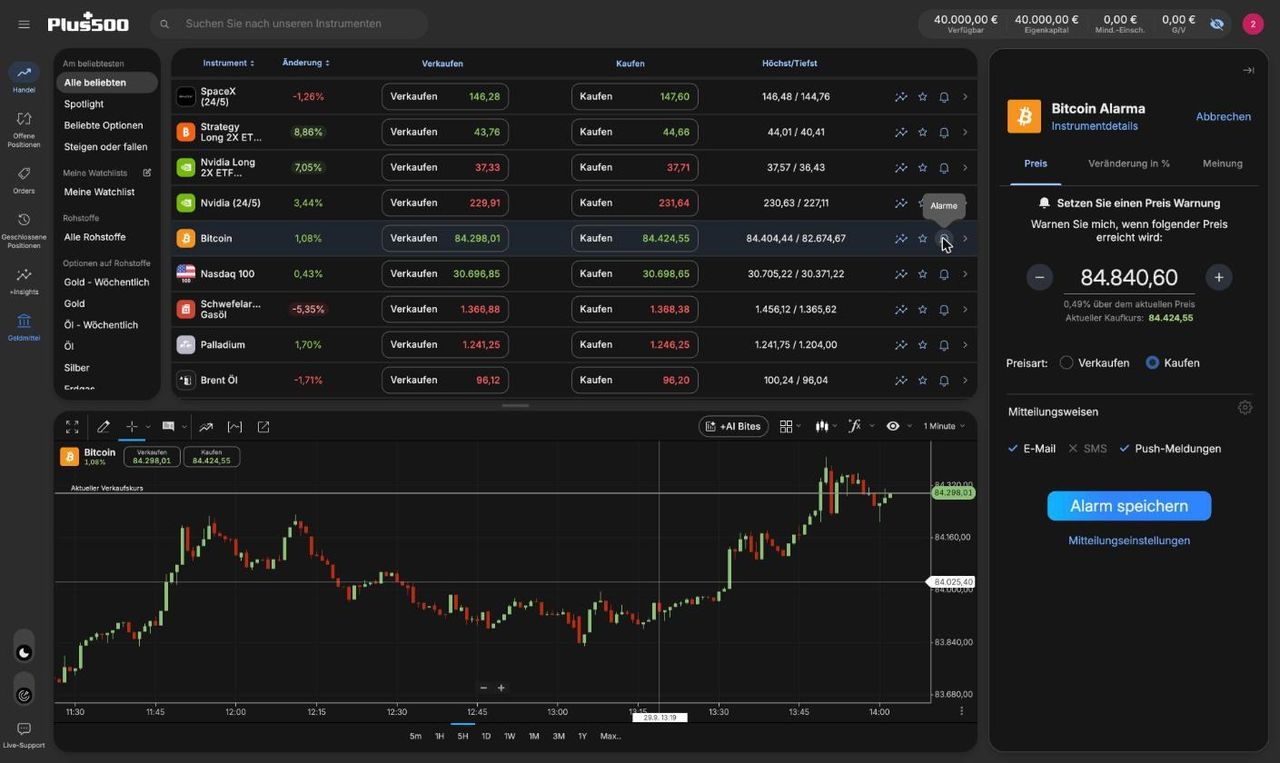The width and height of the screenshot is (1280, 763).
Task: Select the 1D chart range
Action: coord(486,736)
